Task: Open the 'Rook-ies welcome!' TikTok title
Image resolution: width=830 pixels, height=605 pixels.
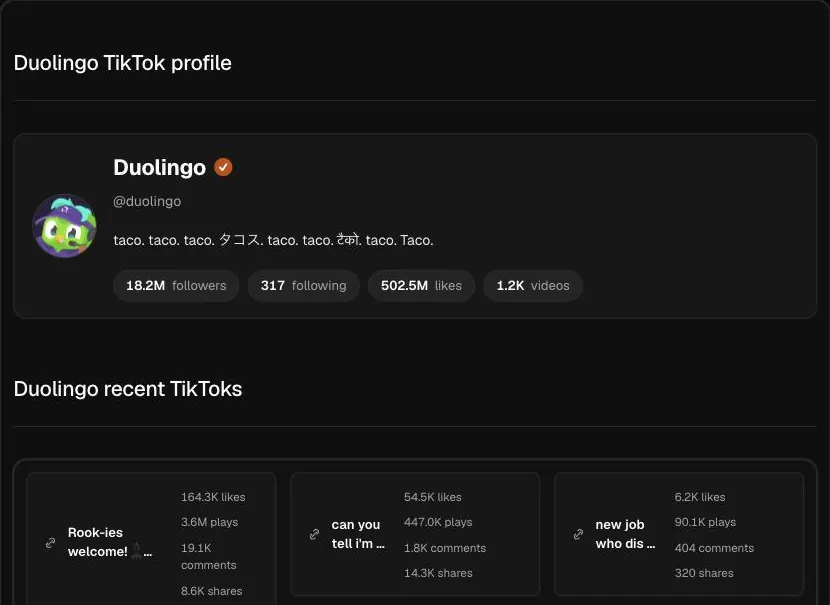Action: (110, 542)
